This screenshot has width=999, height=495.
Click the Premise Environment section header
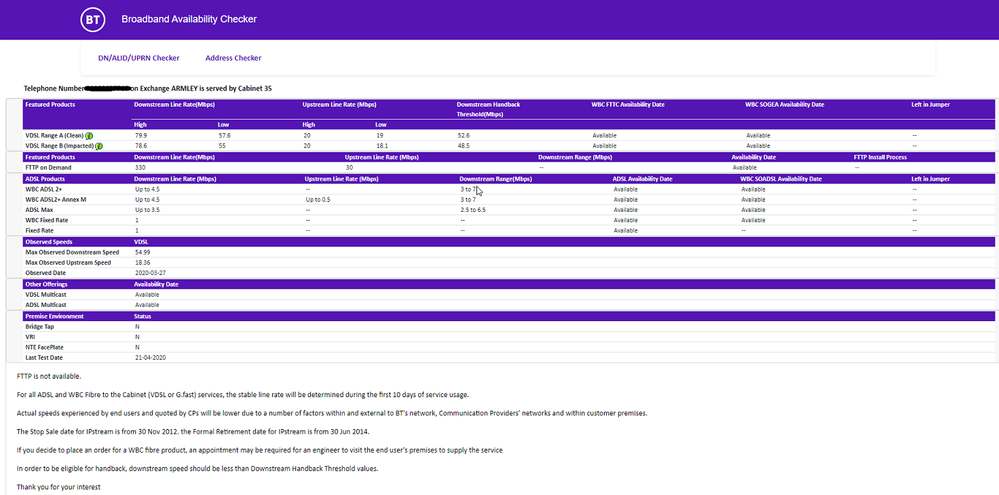point(55,316)
